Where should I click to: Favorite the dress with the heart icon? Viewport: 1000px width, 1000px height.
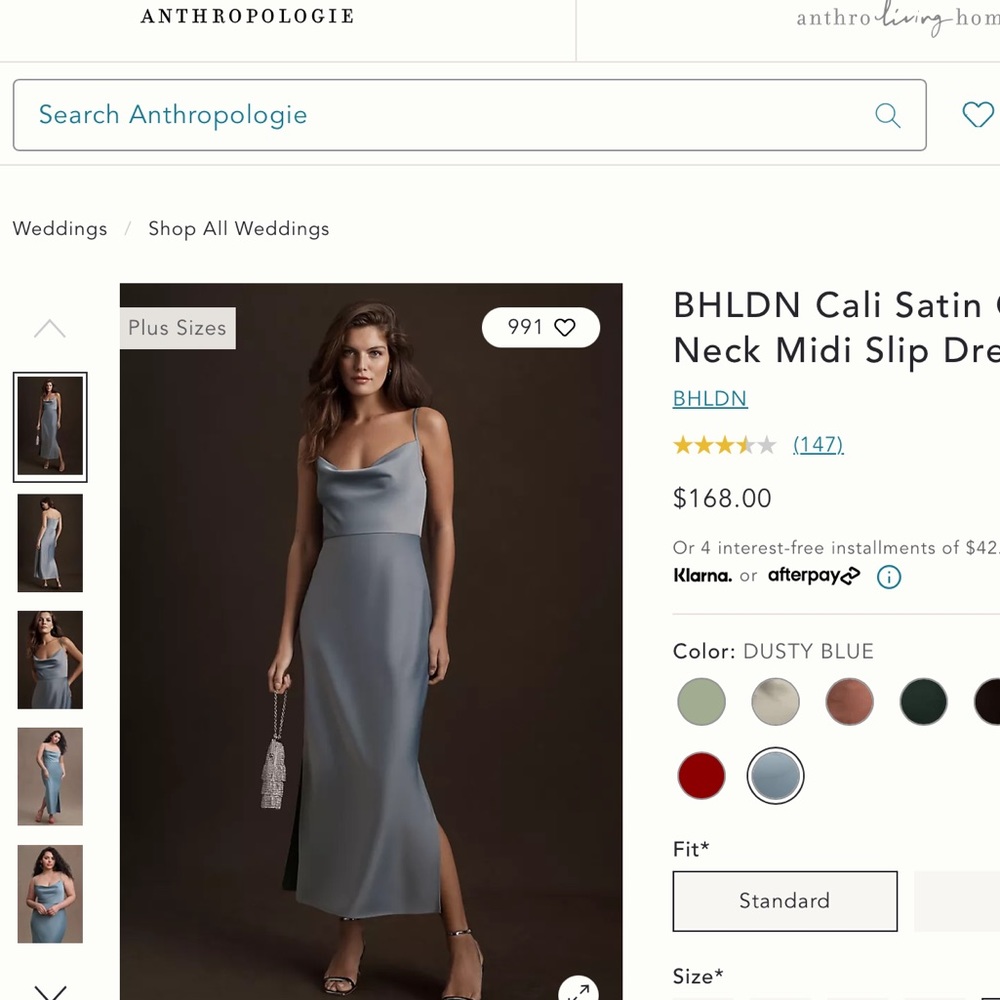click(x=565, y=327)
